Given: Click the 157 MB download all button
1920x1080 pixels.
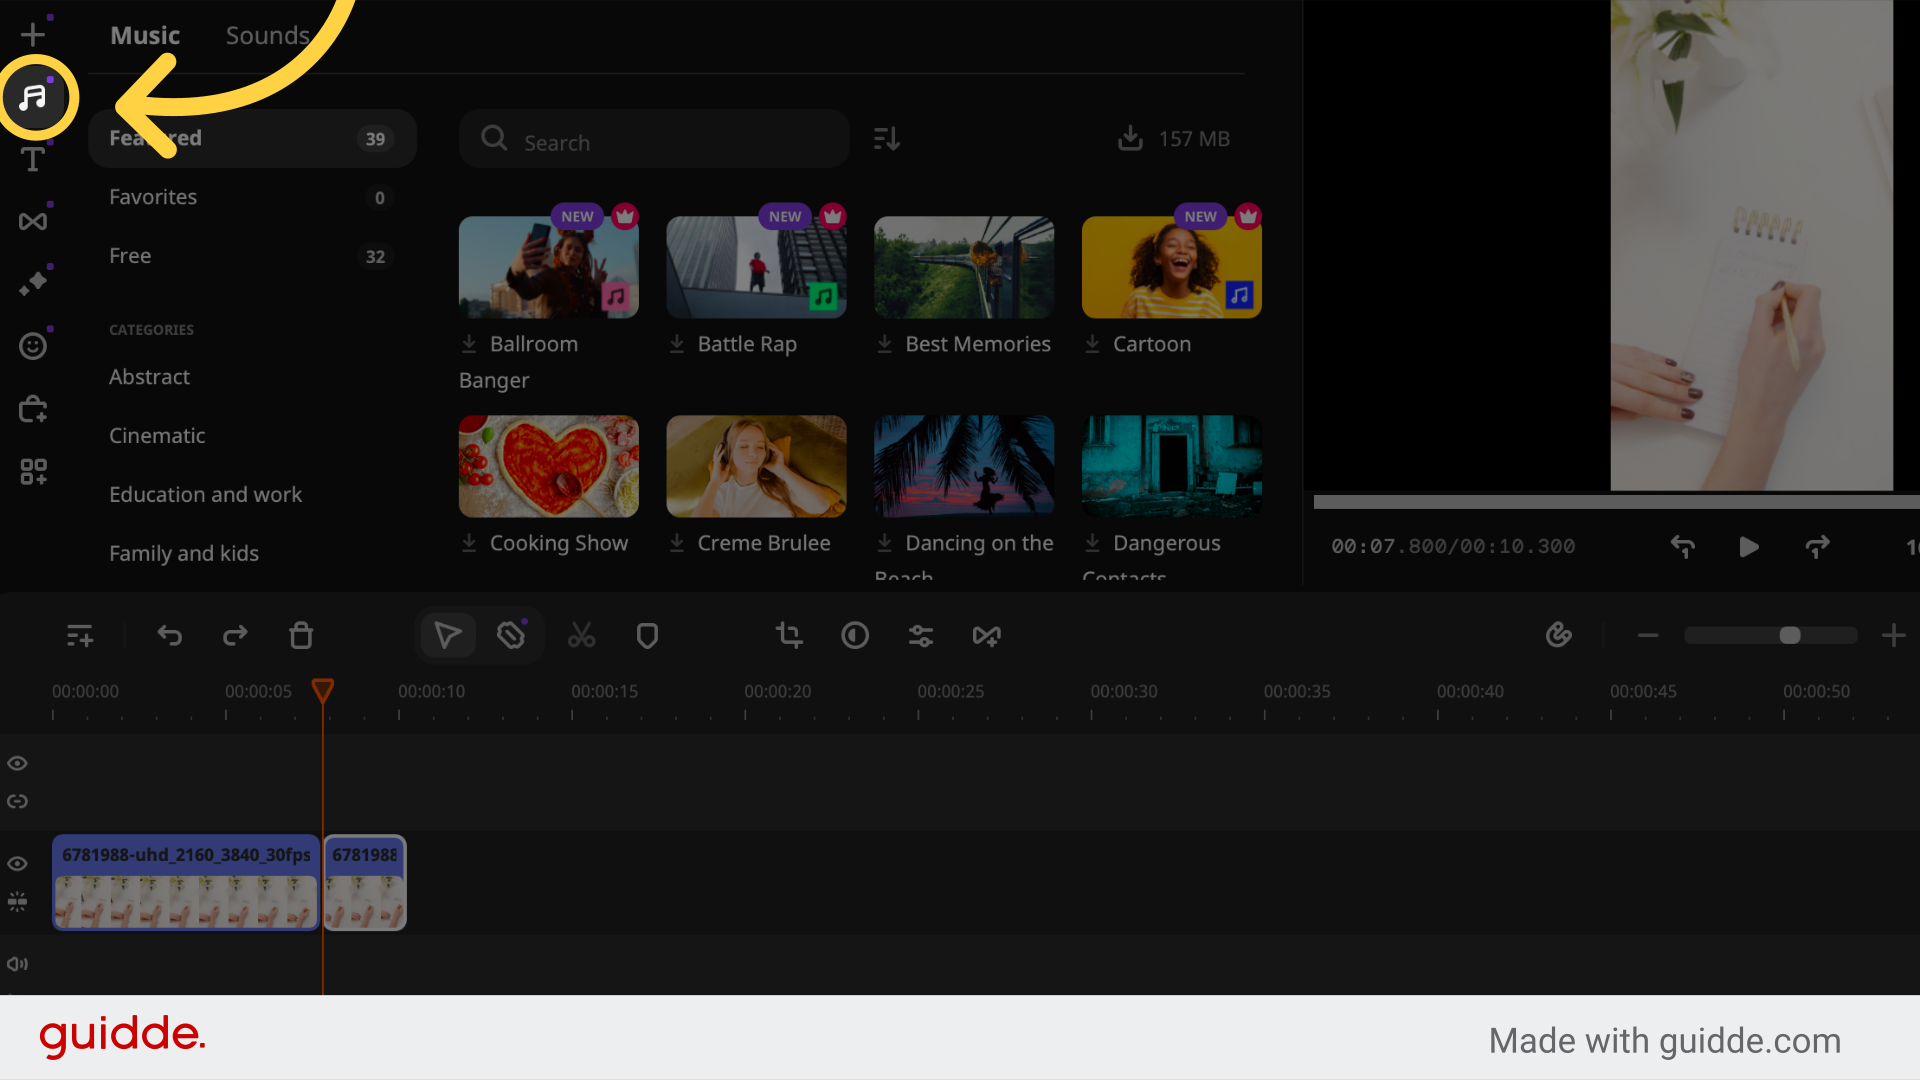Looking at the screenshot, I should 1173,139.
